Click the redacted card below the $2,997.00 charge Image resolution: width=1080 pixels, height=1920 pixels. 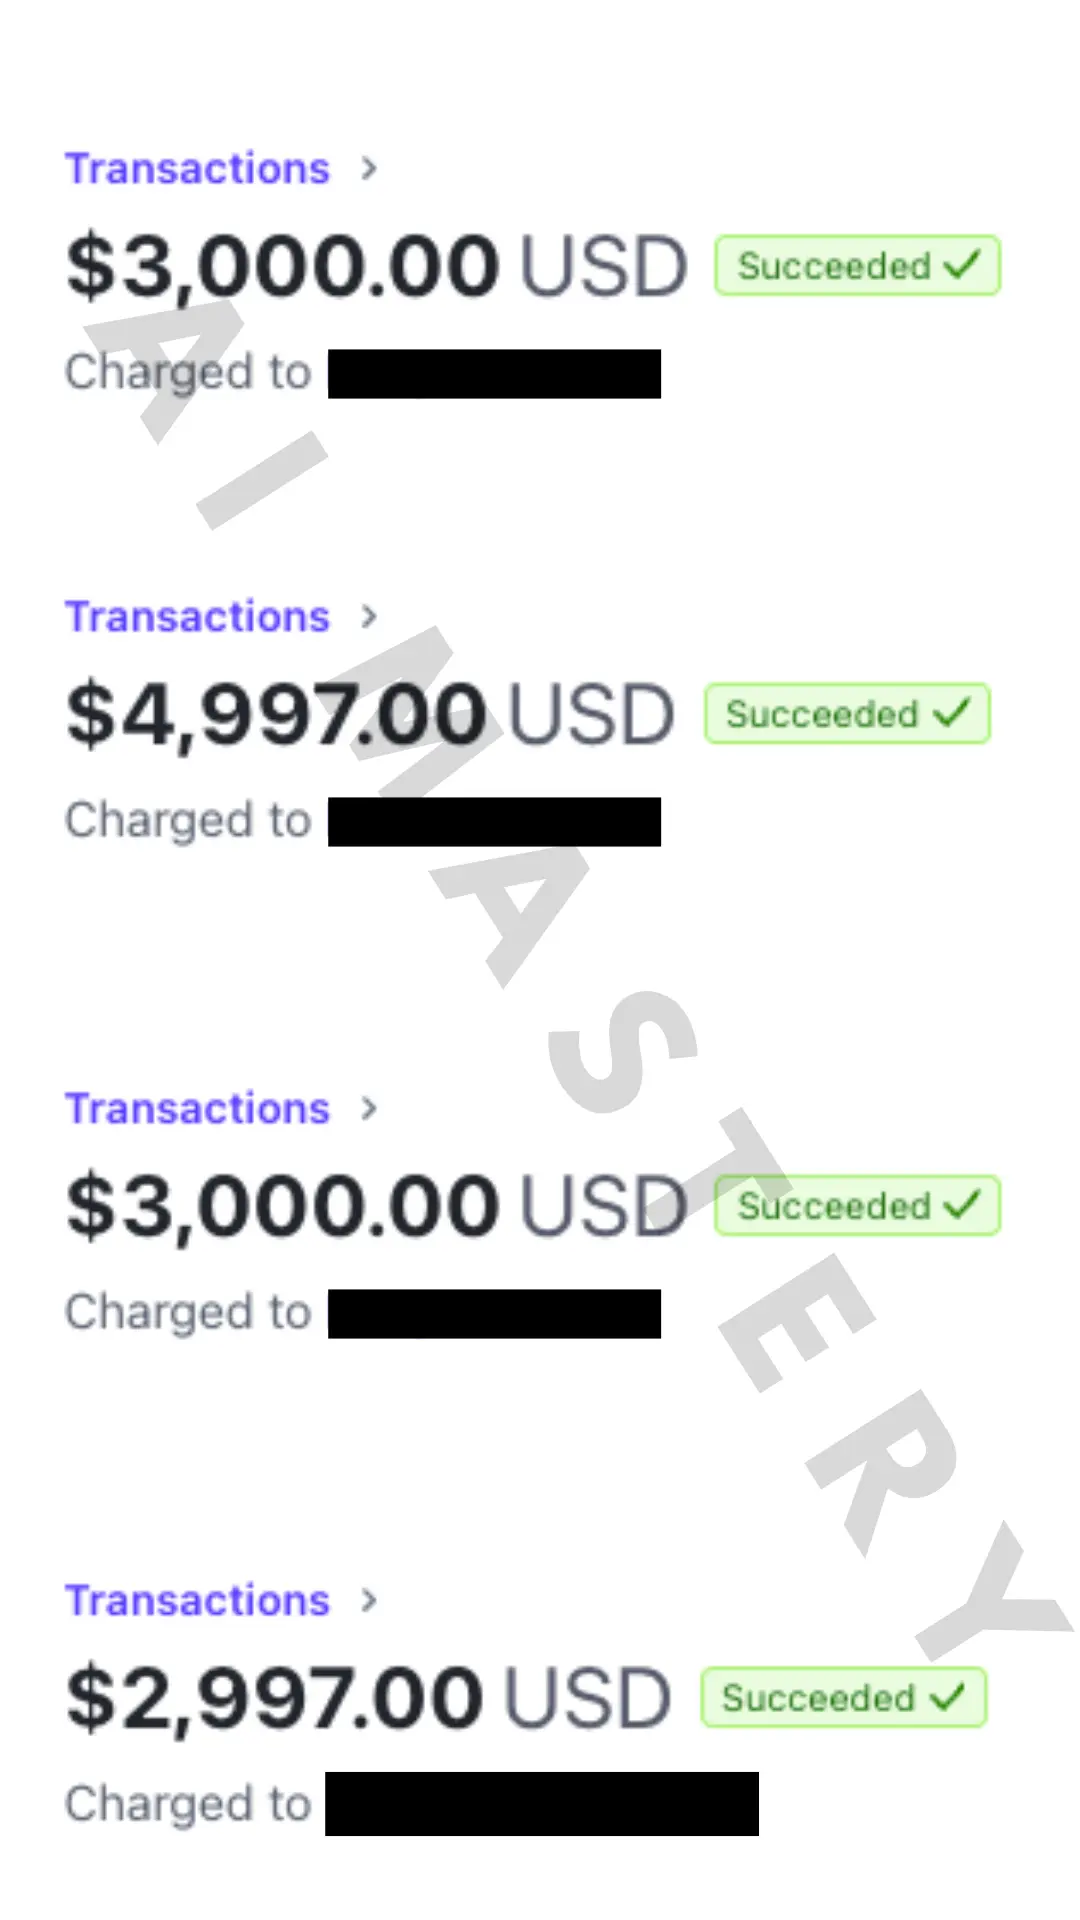tap(541, 1804)
